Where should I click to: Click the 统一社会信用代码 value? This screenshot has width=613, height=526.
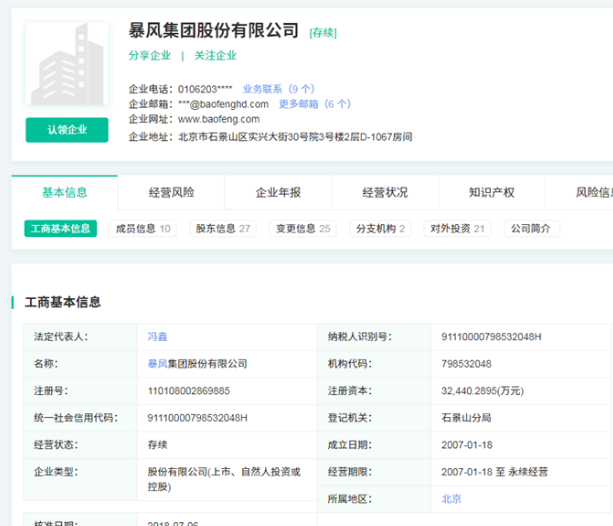point(197,418)
